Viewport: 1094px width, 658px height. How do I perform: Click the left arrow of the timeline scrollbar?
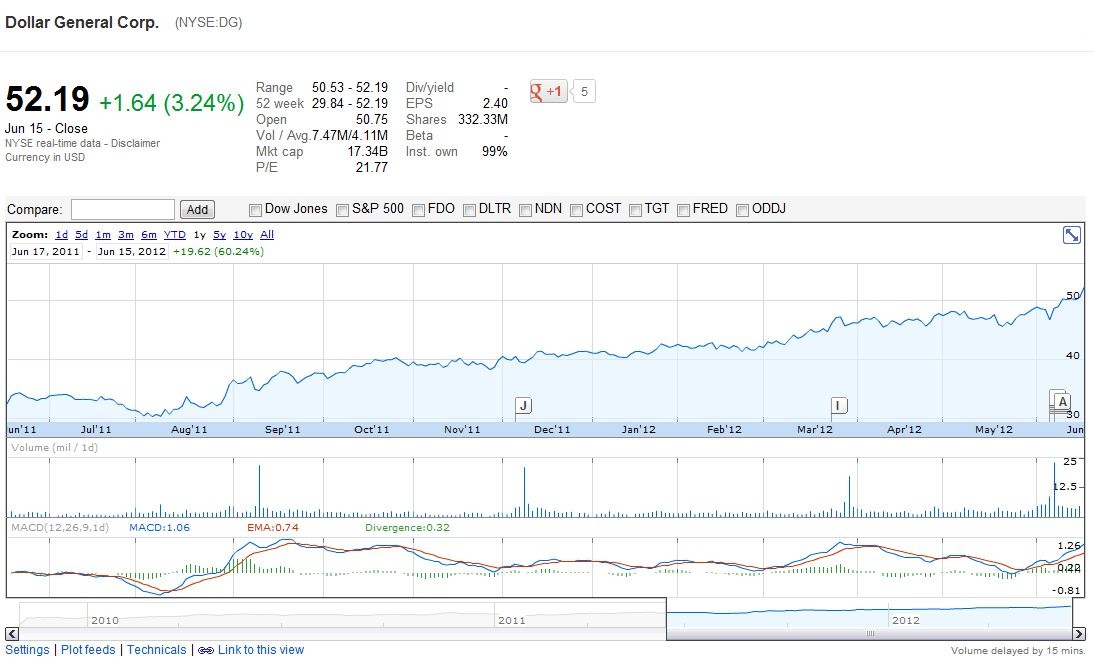12,634
